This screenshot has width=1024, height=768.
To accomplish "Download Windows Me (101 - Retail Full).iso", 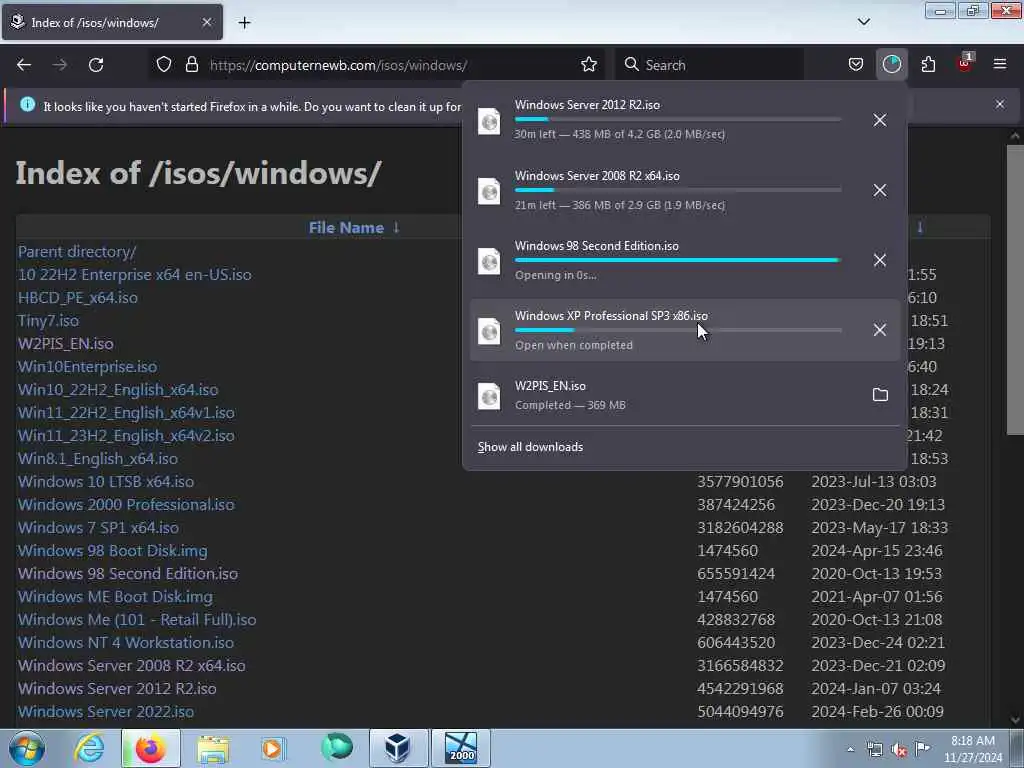I will [137, 619].
